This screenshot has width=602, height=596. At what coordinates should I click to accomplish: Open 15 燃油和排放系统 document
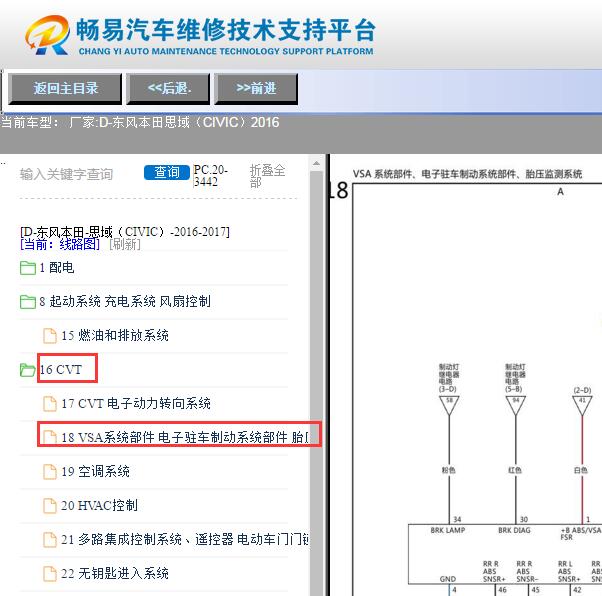[x=115, y=336]
